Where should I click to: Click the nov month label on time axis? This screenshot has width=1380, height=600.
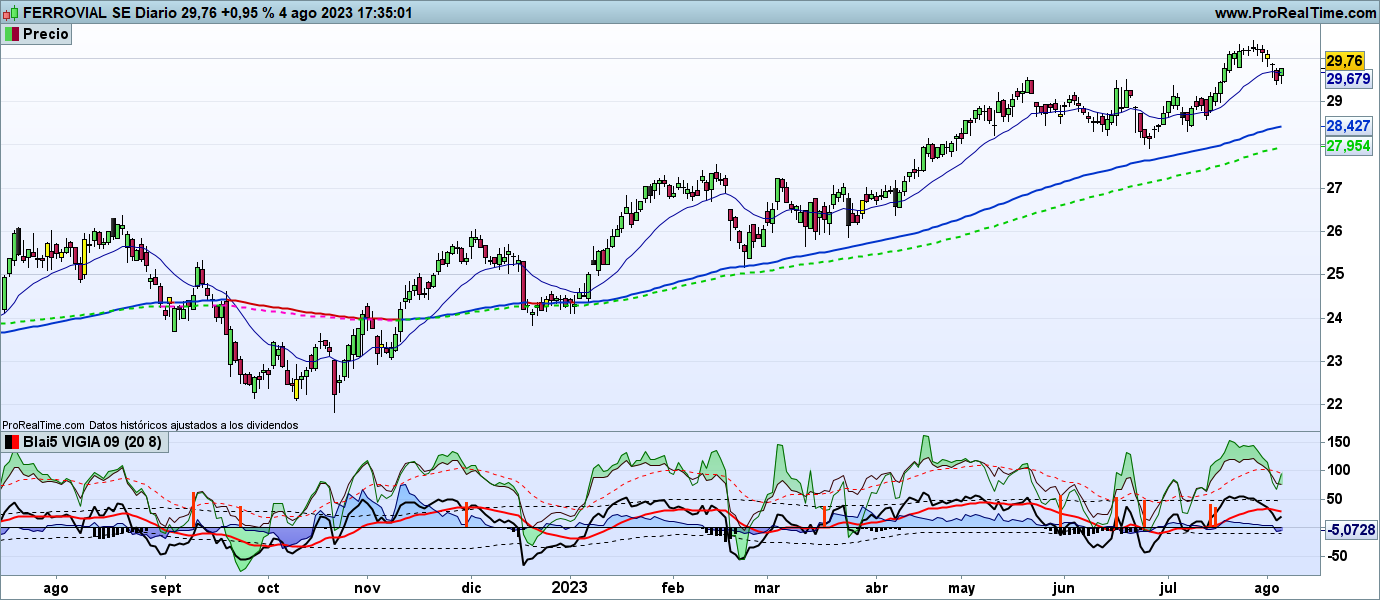pos(368,588)
